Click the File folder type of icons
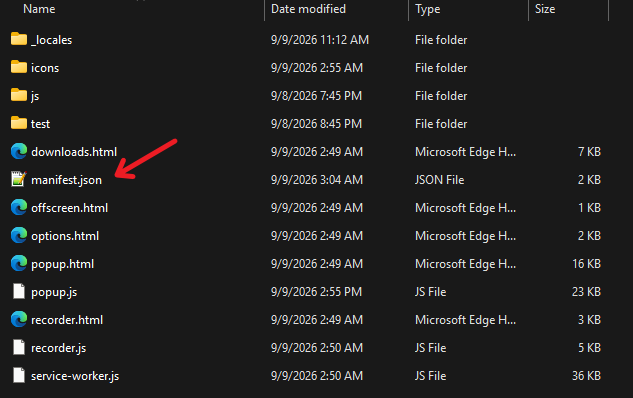This screenshot has height=398, width=633. (441, 68)
